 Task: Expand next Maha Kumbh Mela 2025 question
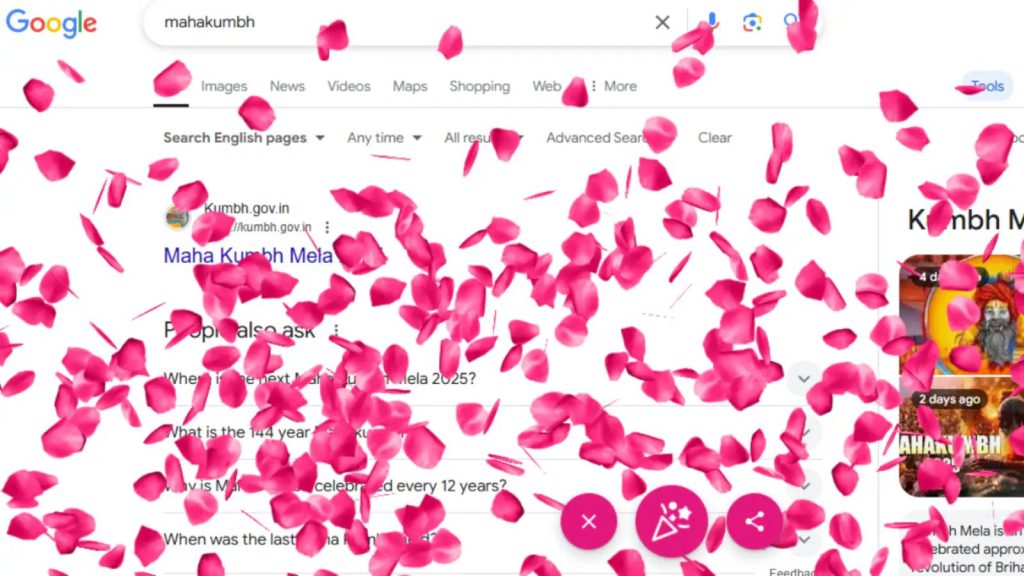tap(483, 379)
